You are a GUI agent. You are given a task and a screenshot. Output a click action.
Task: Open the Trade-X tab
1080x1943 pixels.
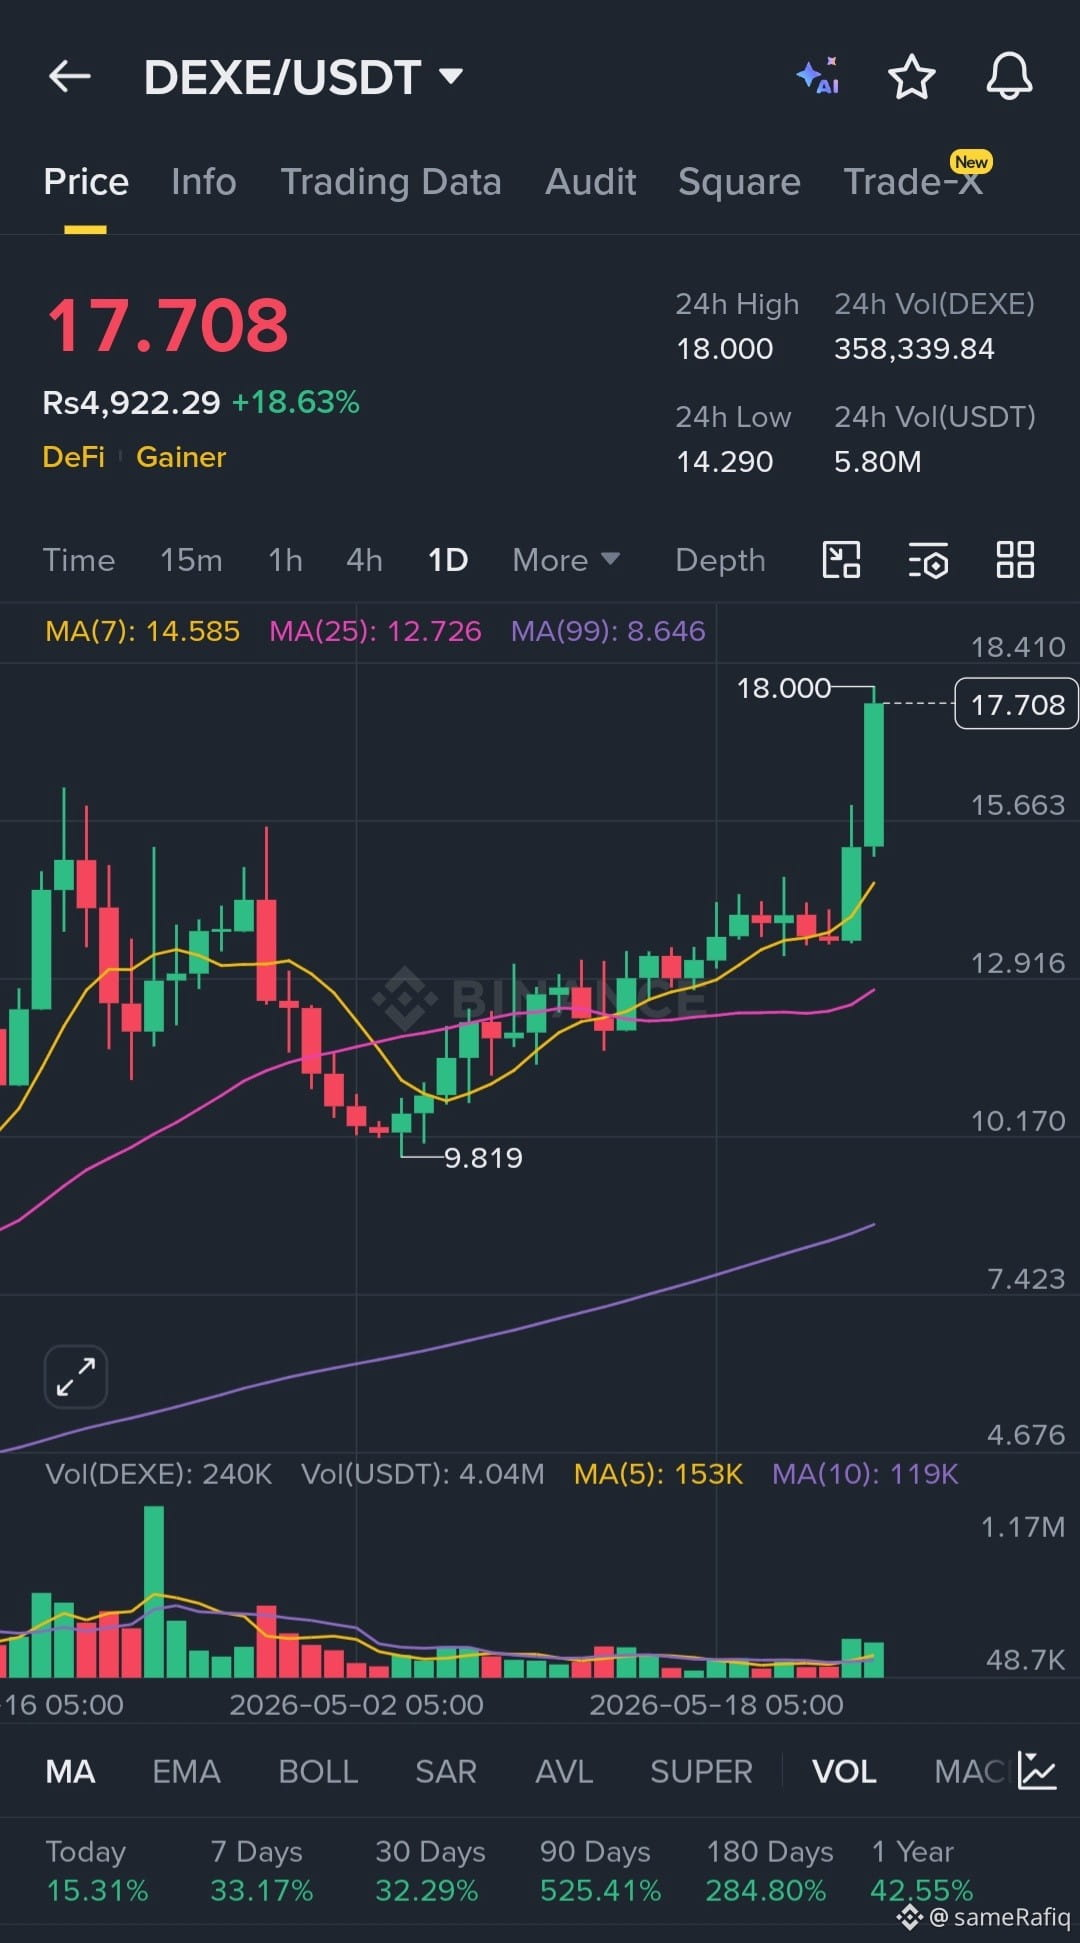914,182
